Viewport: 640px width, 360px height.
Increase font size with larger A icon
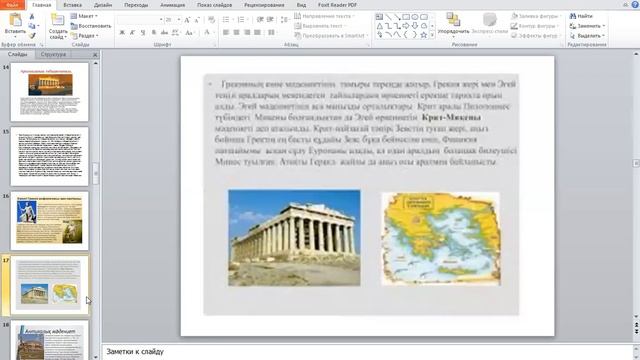[187, 20]
